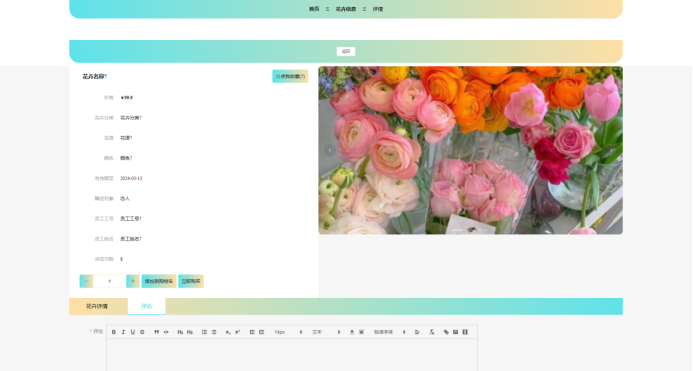Screen dimensions: 693x371
Task: Switch to the 花卉详情 tab
Action: click(x=97, y=306)
